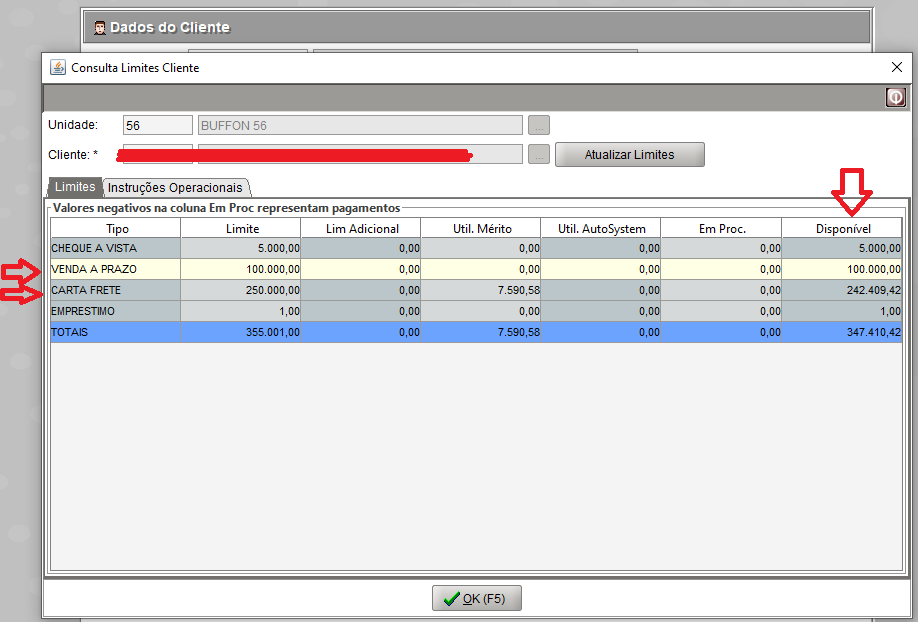Confirm with the OK (F5) button
This screenshot has height=622, width=918.
click(476, 598)
